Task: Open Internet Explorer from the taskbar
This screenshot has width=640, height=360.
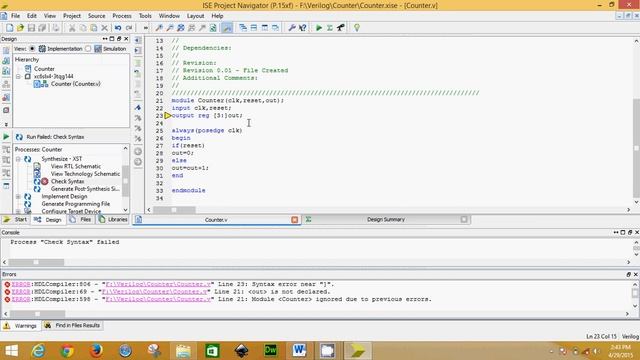Action: tap(38, 351)
